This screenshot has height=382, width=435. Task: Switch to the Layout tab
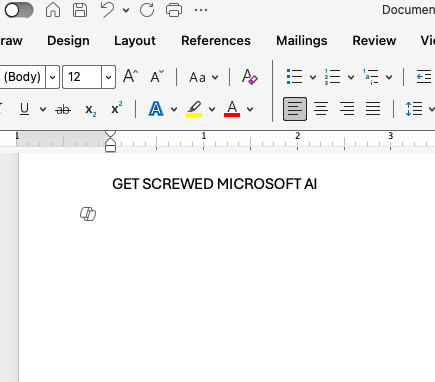[x=135, y=41]
